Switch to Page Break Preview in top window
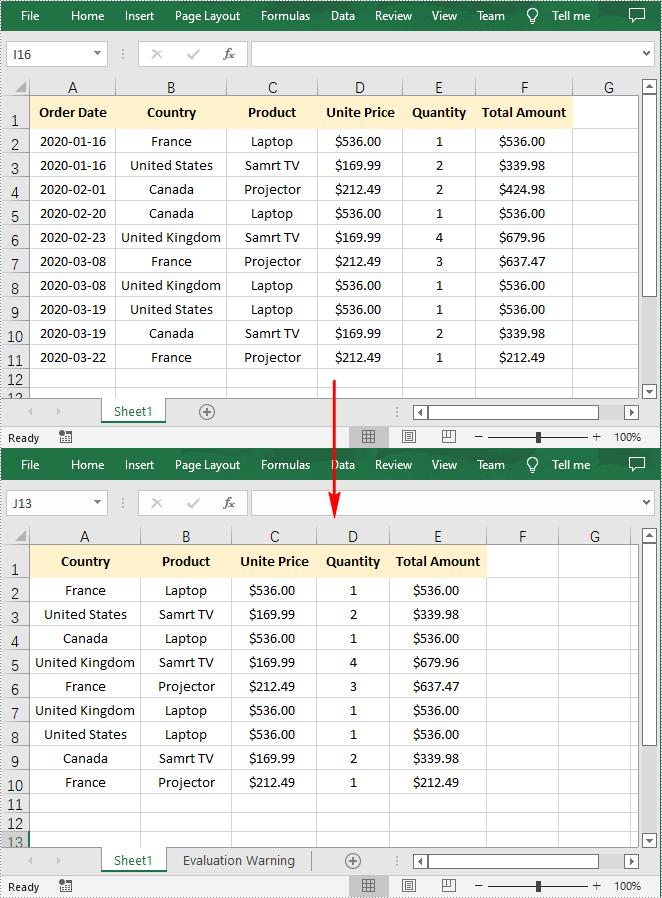This screenshot has height=898, width=662. (x=449, y=437)
